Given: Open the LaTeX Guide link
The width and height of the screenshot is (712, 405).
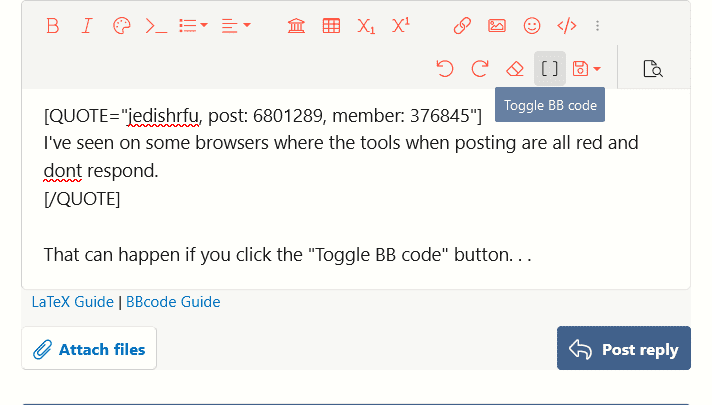Looking at the screenshot, I should click(73, 302).
